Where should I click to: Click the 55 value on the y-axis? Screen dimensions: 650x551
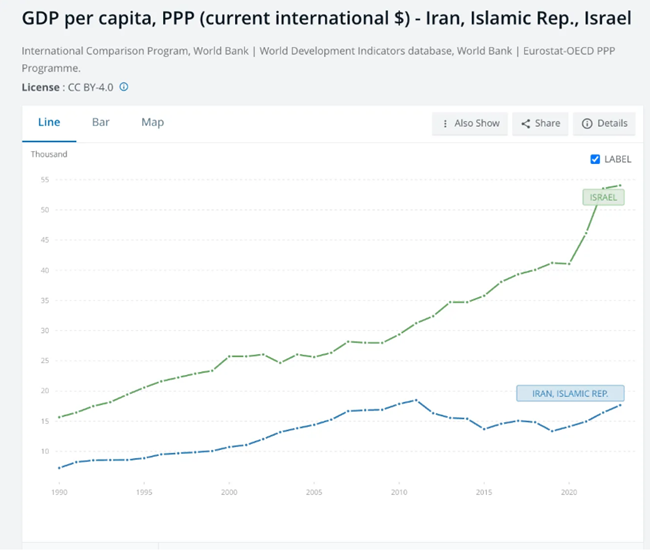pyautogui.click(x=45, y=180)
